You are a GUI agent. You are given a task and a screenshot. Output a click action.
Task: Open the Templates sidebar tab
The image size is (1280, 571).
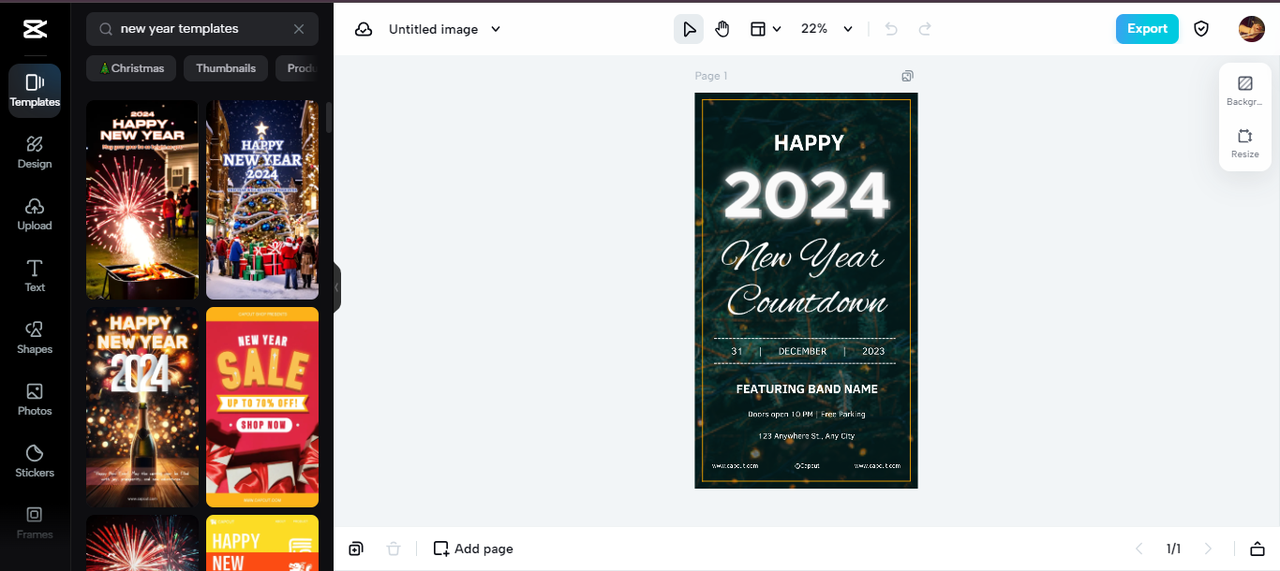click(35, 91)
